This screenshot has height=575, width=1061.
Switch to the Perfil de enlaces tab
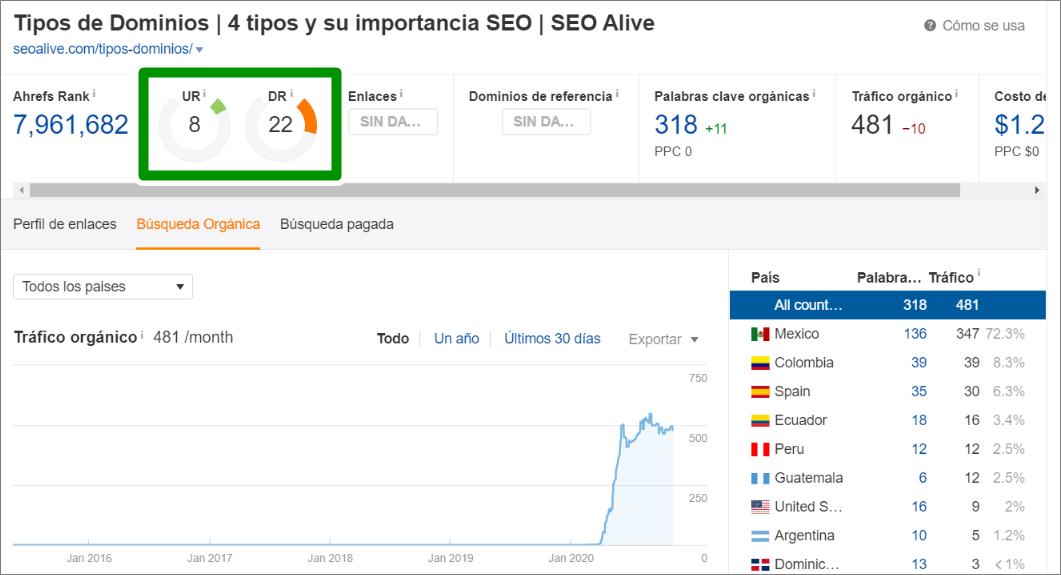point(65,224)
